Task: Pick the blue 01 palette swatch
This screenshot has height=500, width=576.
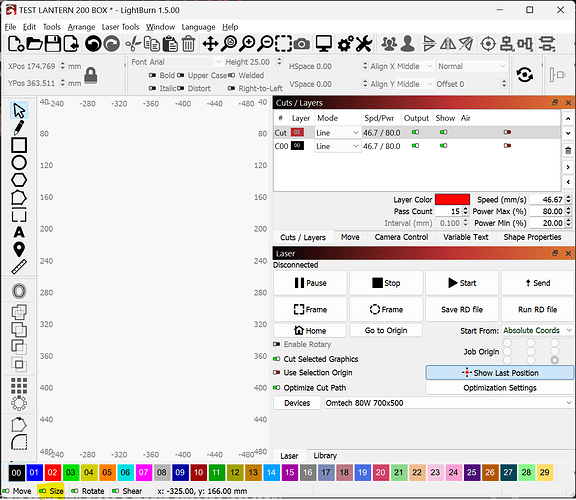Action: click(34, 472)
